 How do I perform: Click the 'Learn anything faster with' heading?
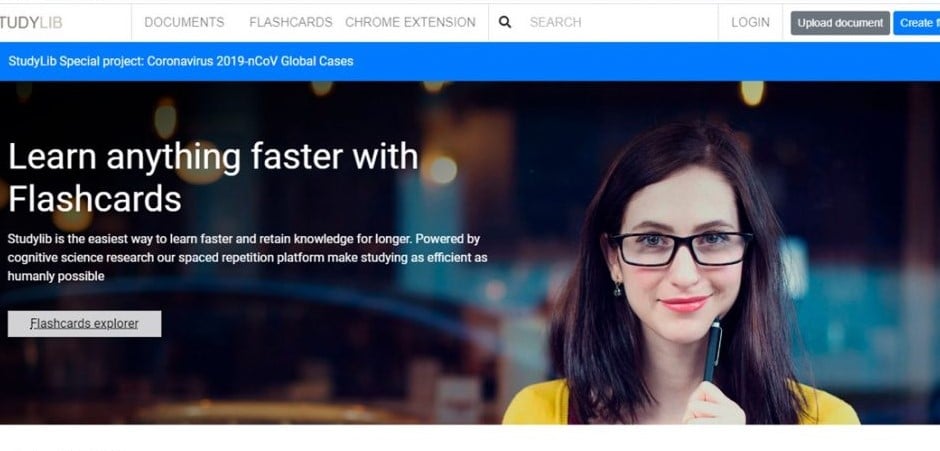tap(213, 157)
